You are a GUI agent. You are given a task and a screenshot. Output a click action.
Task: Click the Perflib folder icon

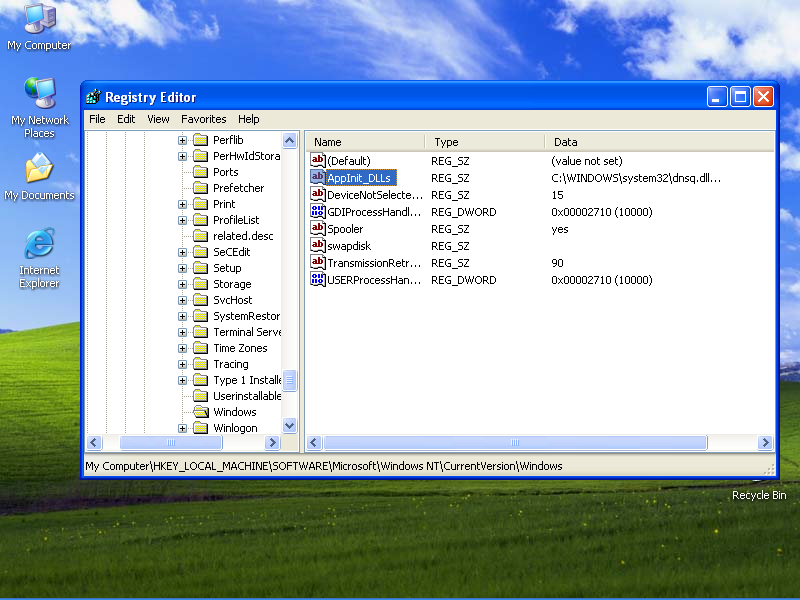tap(201, 140)
